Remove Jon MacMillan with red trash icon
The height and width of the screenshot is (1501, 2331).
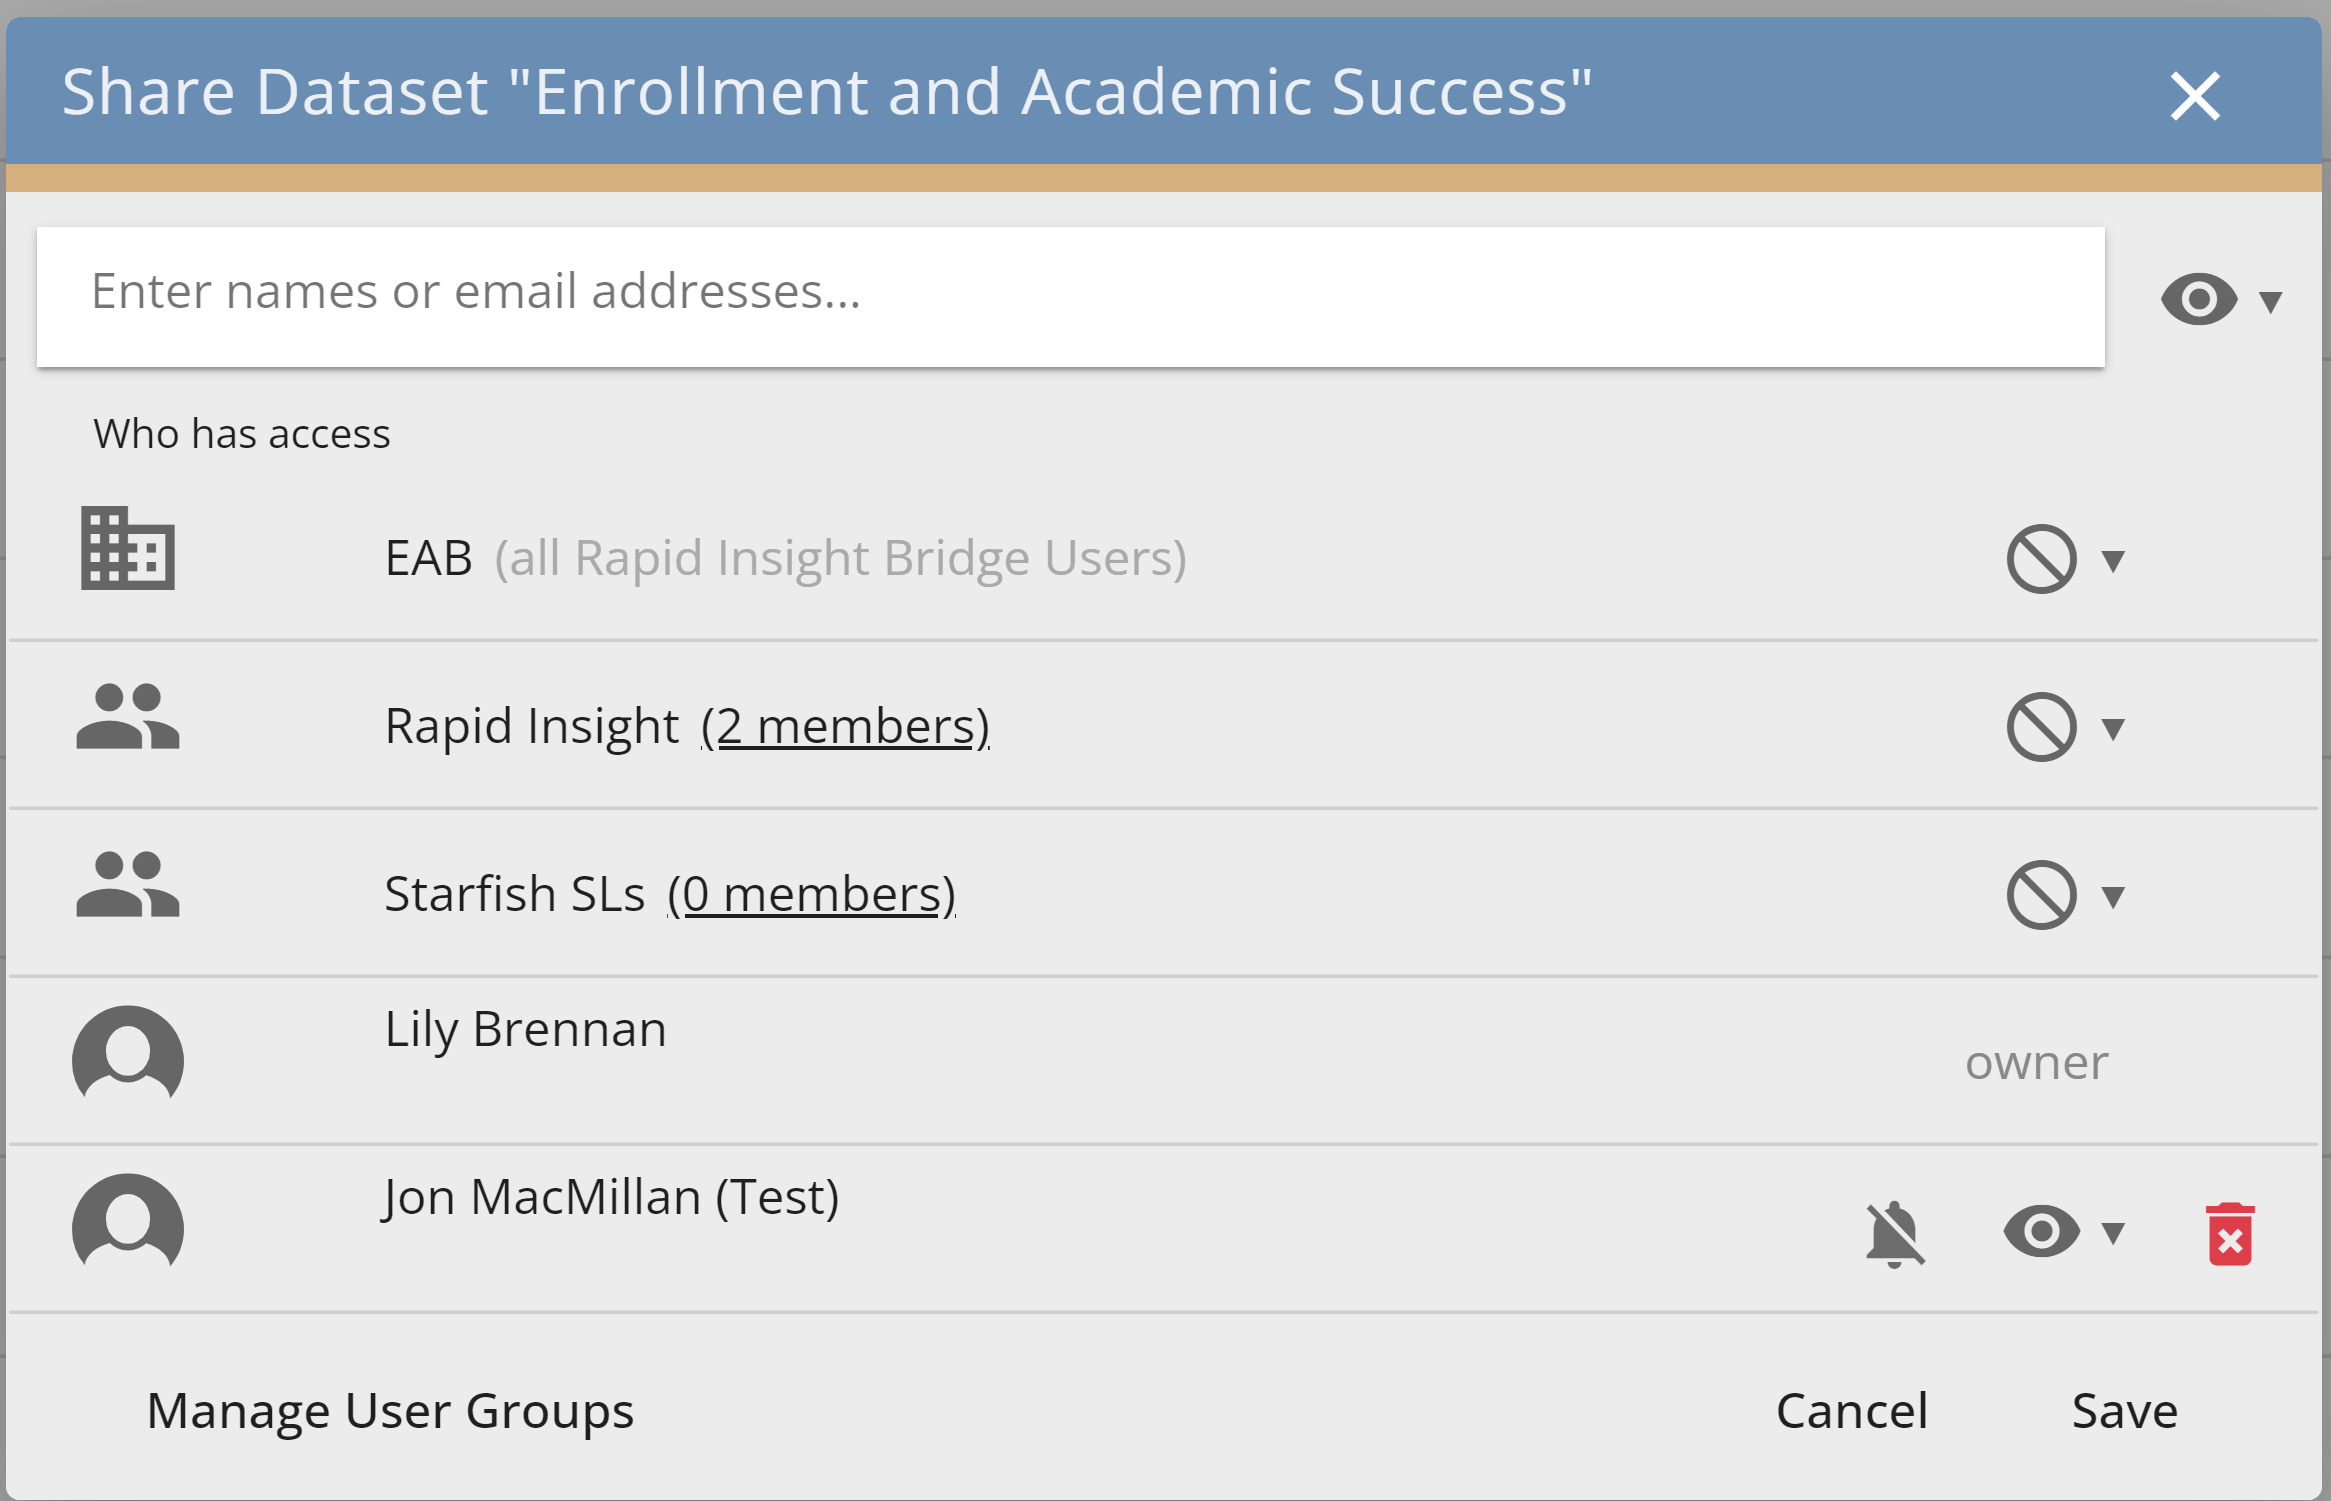point(2230,1234)
